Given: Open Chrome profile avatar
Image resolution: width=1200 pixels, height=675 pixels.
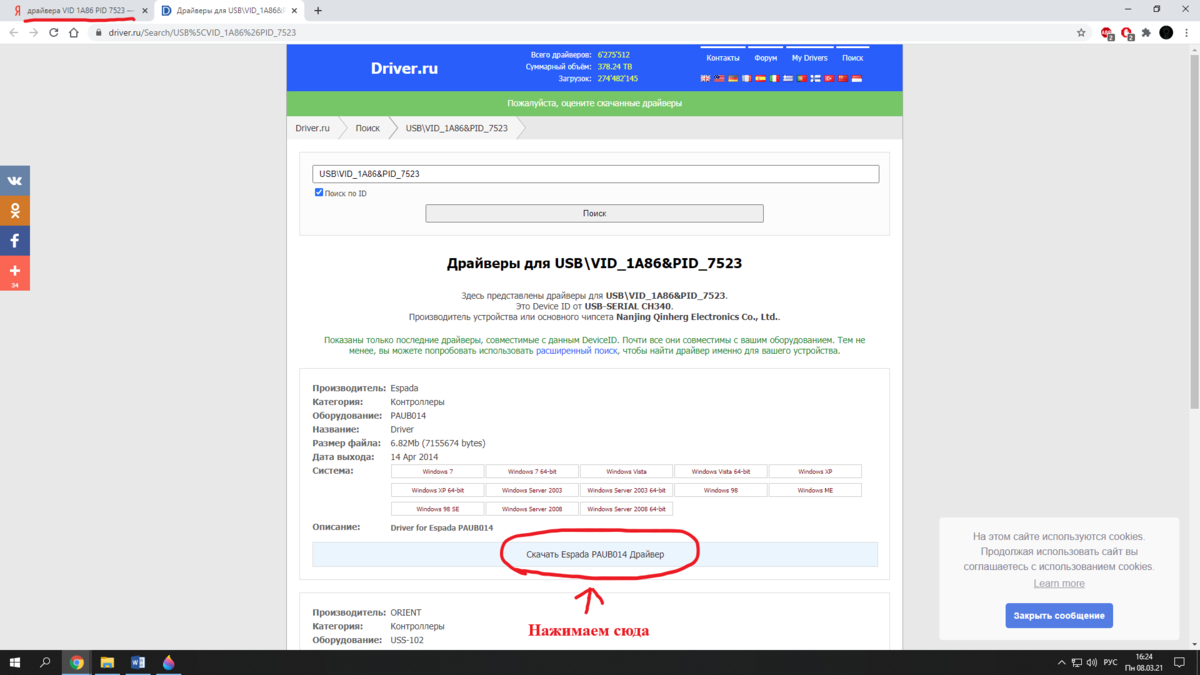Looking at the screenshot, I should (x=1166, y=32).
